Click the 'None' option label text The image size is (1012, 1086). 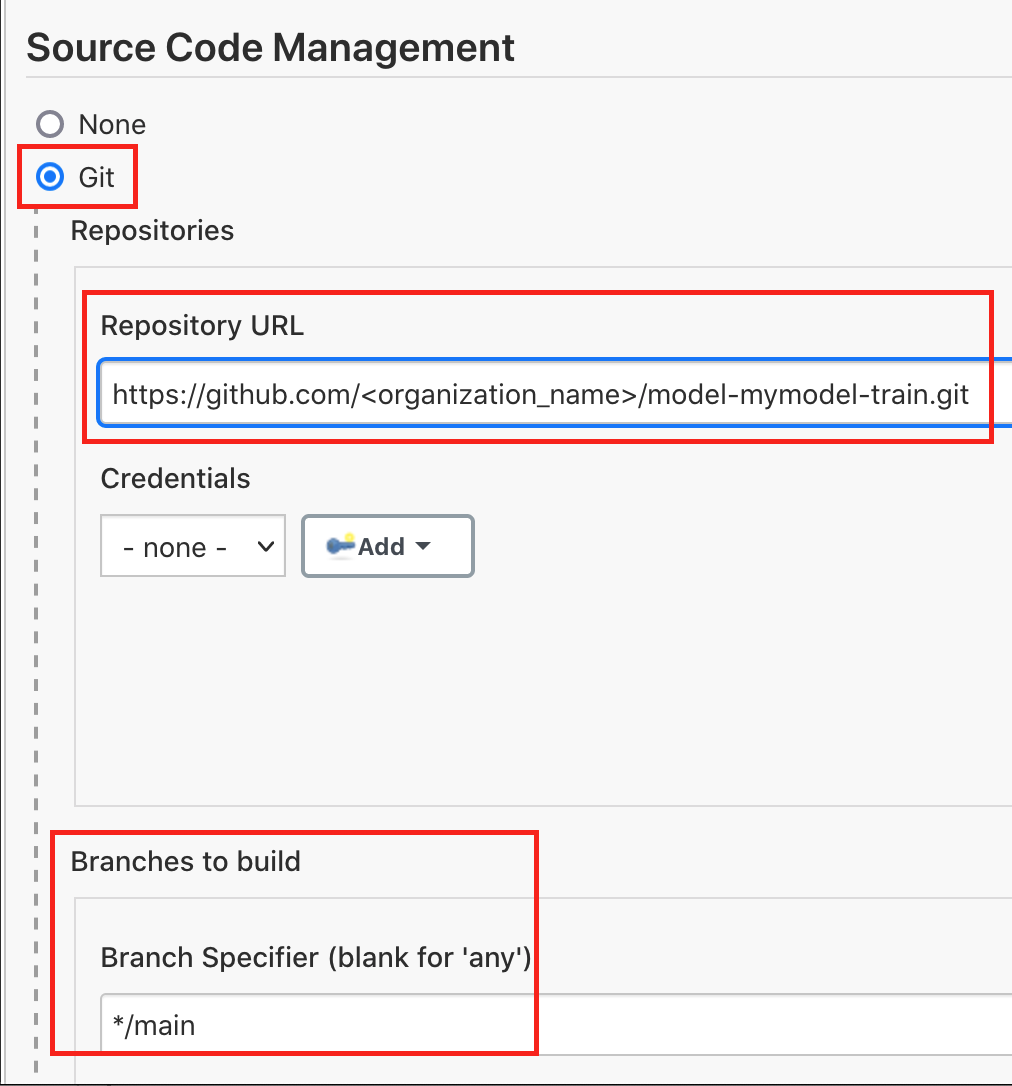click(112, 125)
